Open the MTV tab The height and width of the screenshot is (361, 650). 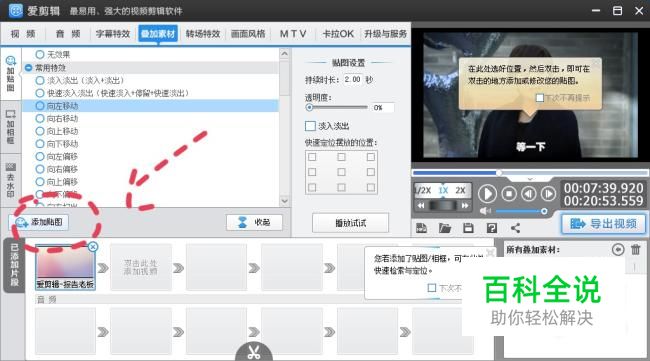click(293, 34)
